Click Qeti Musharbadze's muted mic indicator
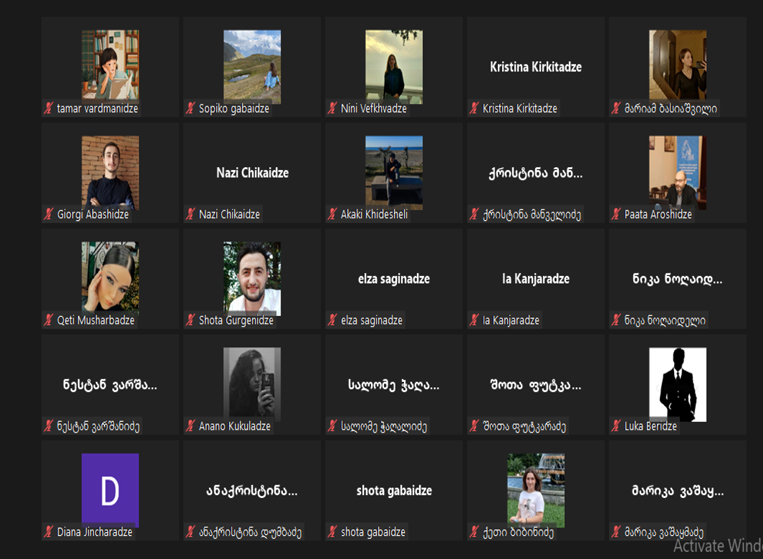The image size is (763, 559). tap(48, 321)
